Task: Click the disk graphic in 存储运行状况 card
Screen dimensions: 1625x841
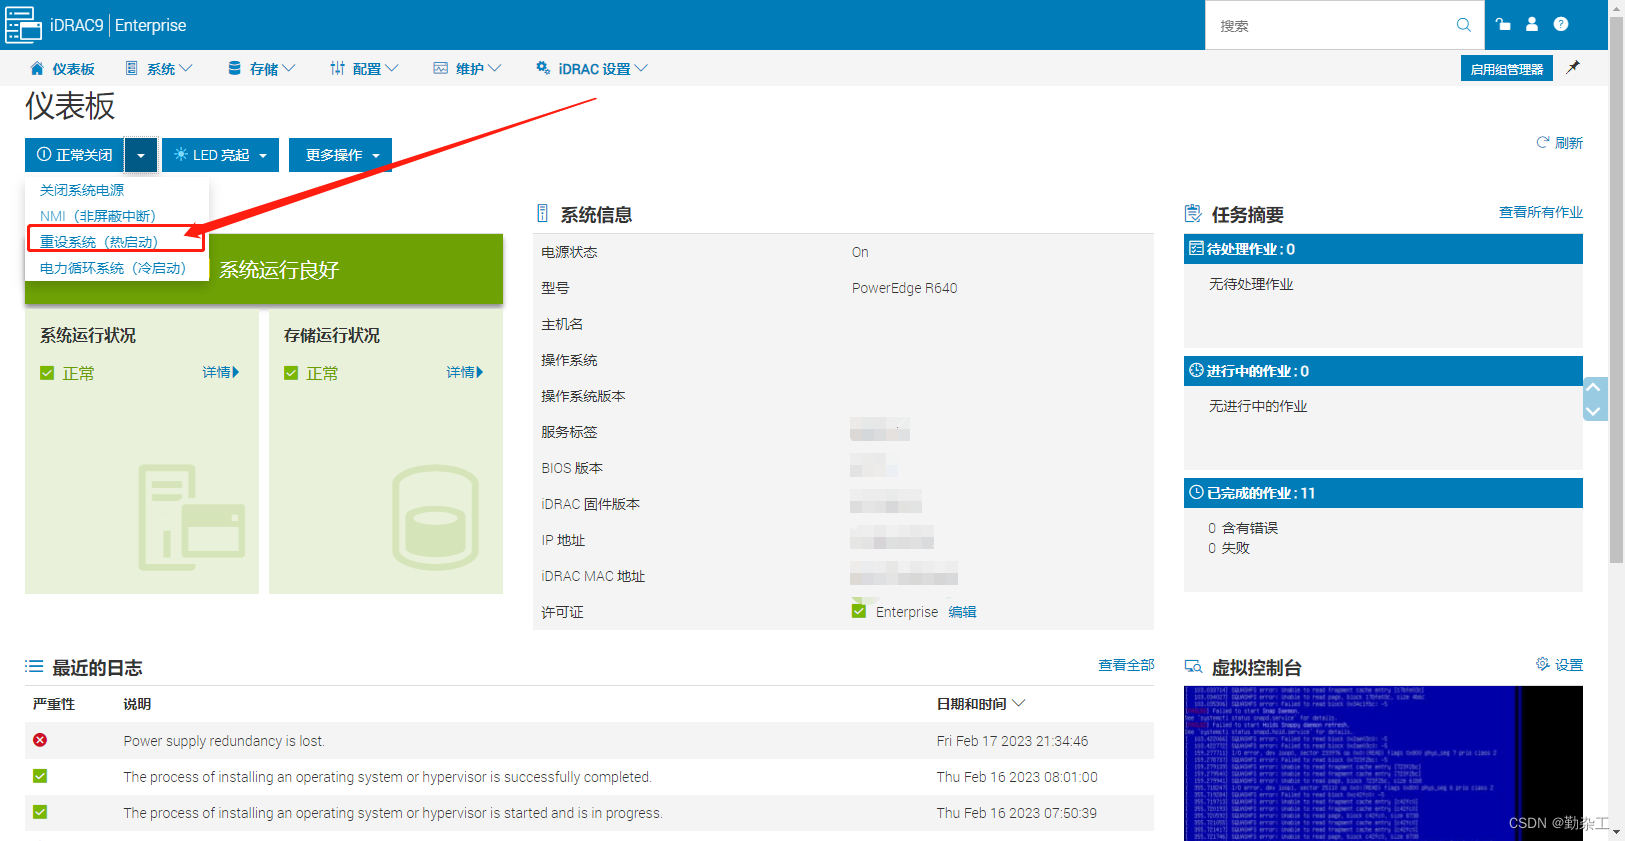Action: click(x=435, y=517)
